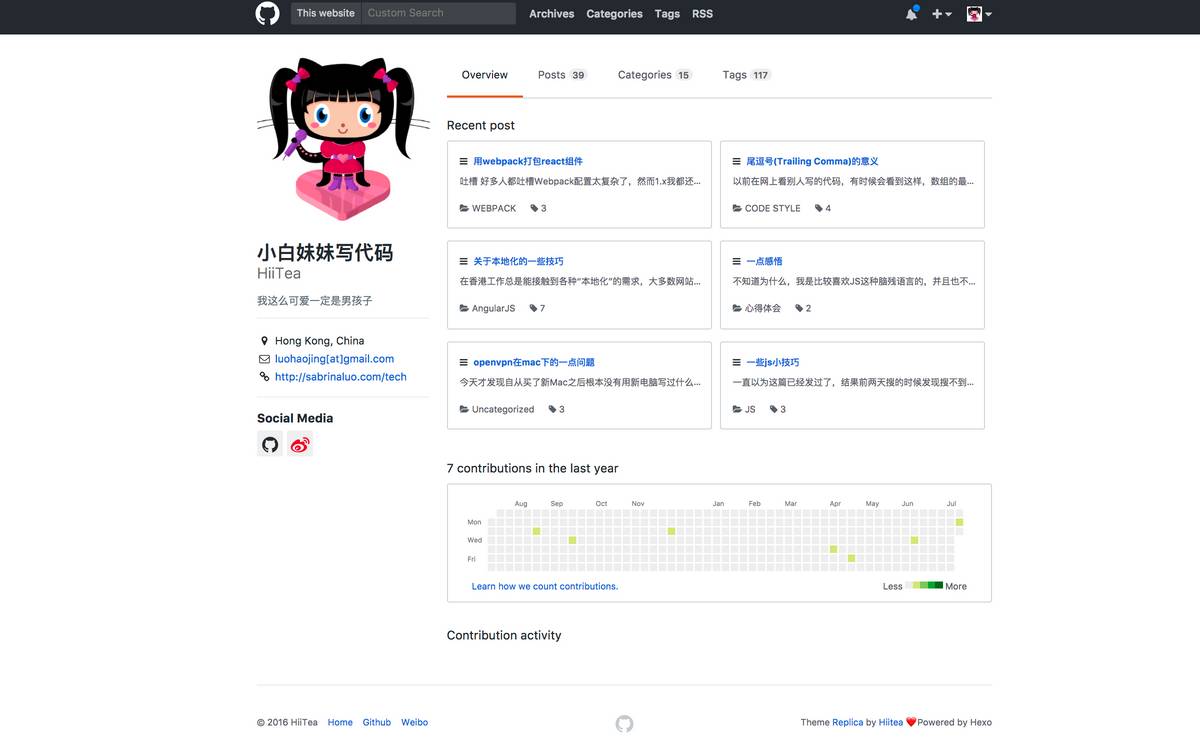Click the GitHub social media icon
Image resolution: width=1200 pixels, height=750 pixels.
pos(270,445)
